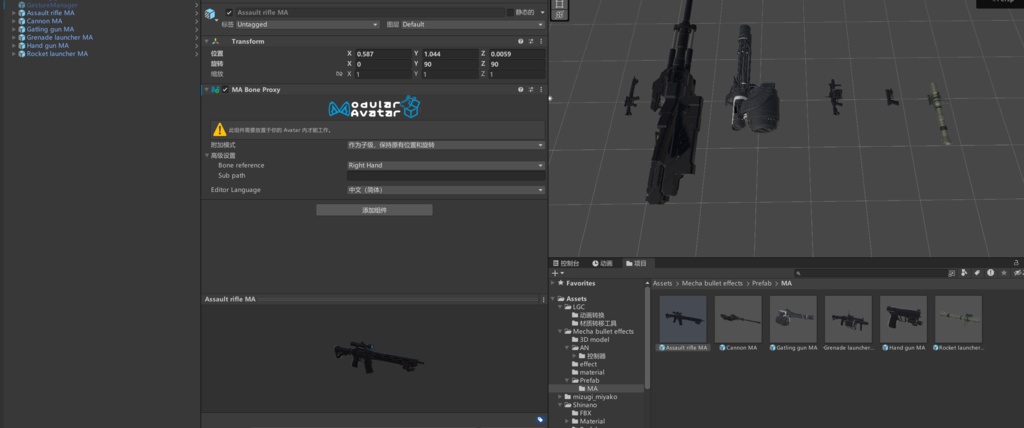
Task: Toggle the MA Bone Proxy enabled checkbox
Action: pyautogui.click(x=225, y=90)
